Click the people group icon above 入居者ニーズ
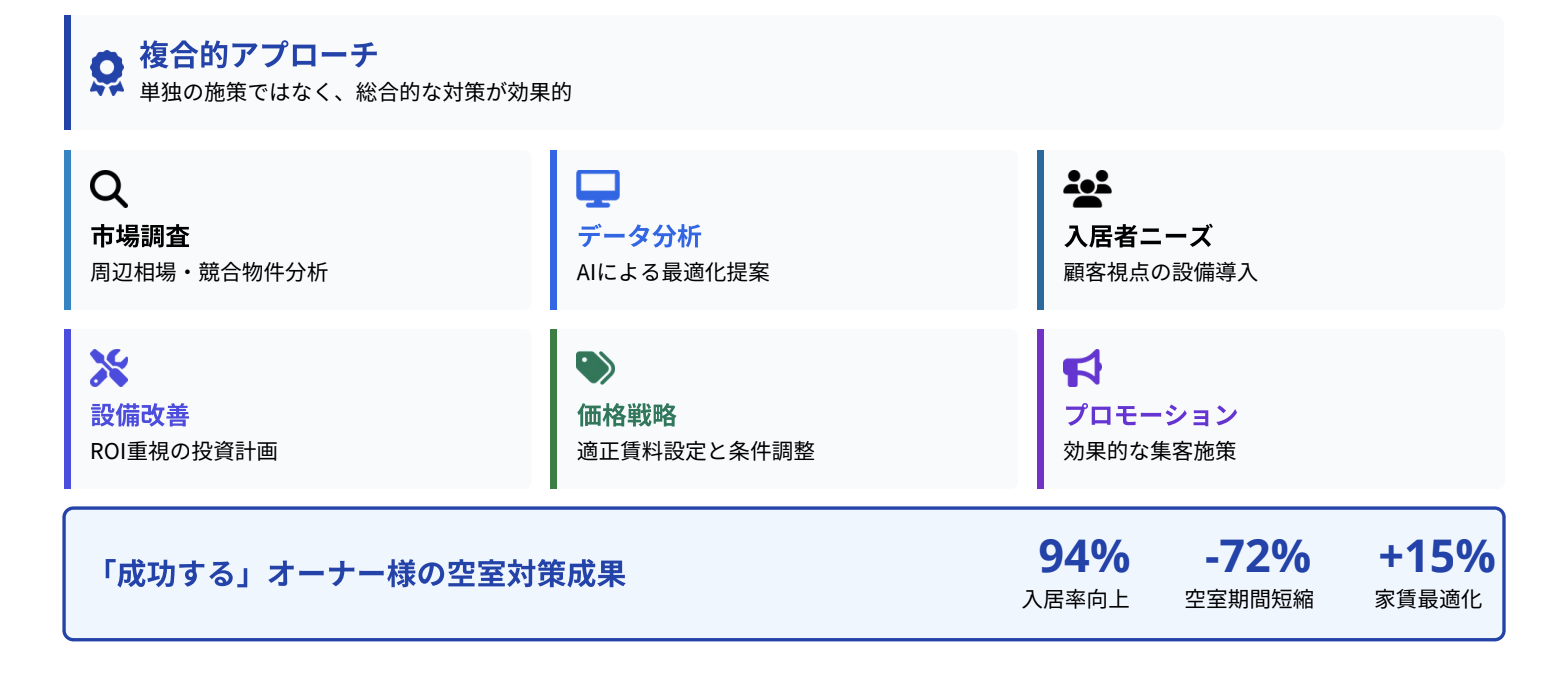1556x700 pixels. tap(1087, 189)
